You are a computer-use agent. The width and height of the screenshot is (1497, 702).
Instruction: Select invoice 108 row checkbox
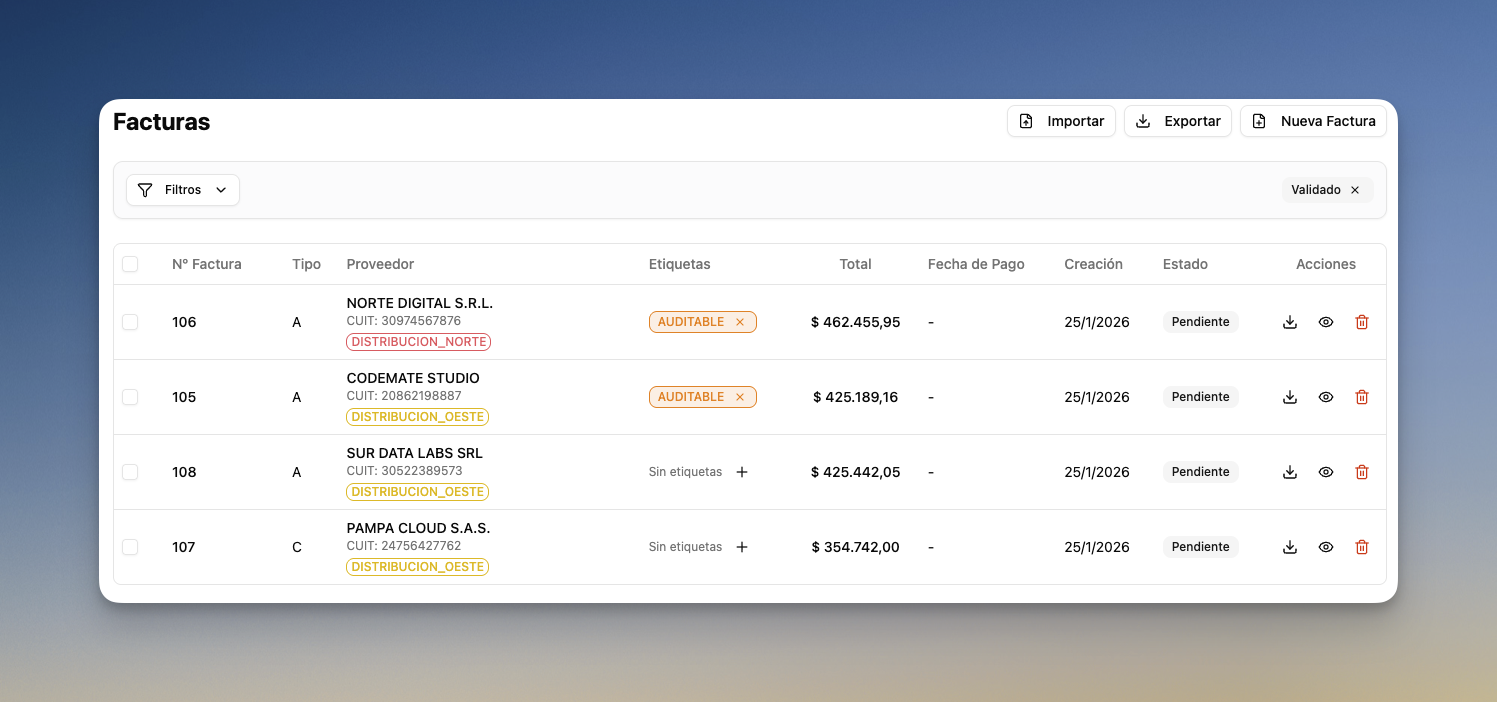(x=130, y=472)
